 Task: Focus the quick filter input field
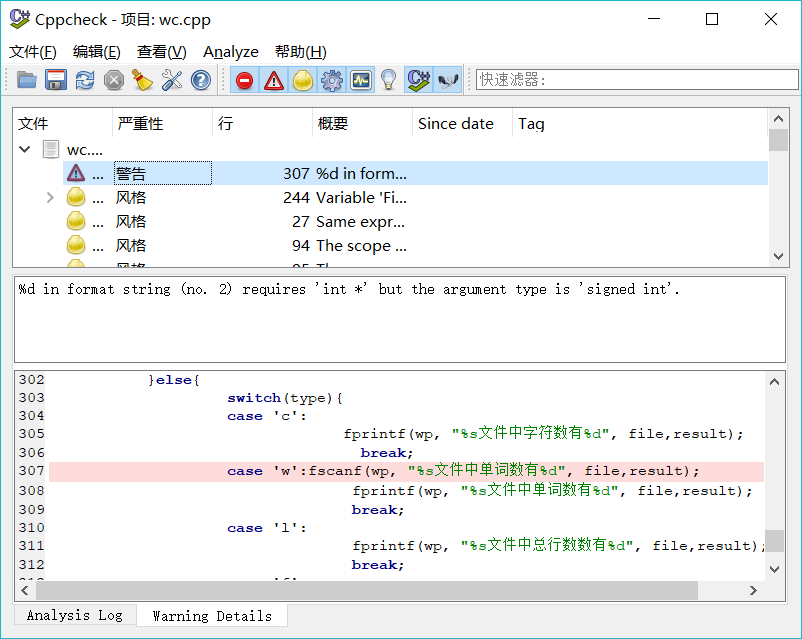tap(637, 79)
